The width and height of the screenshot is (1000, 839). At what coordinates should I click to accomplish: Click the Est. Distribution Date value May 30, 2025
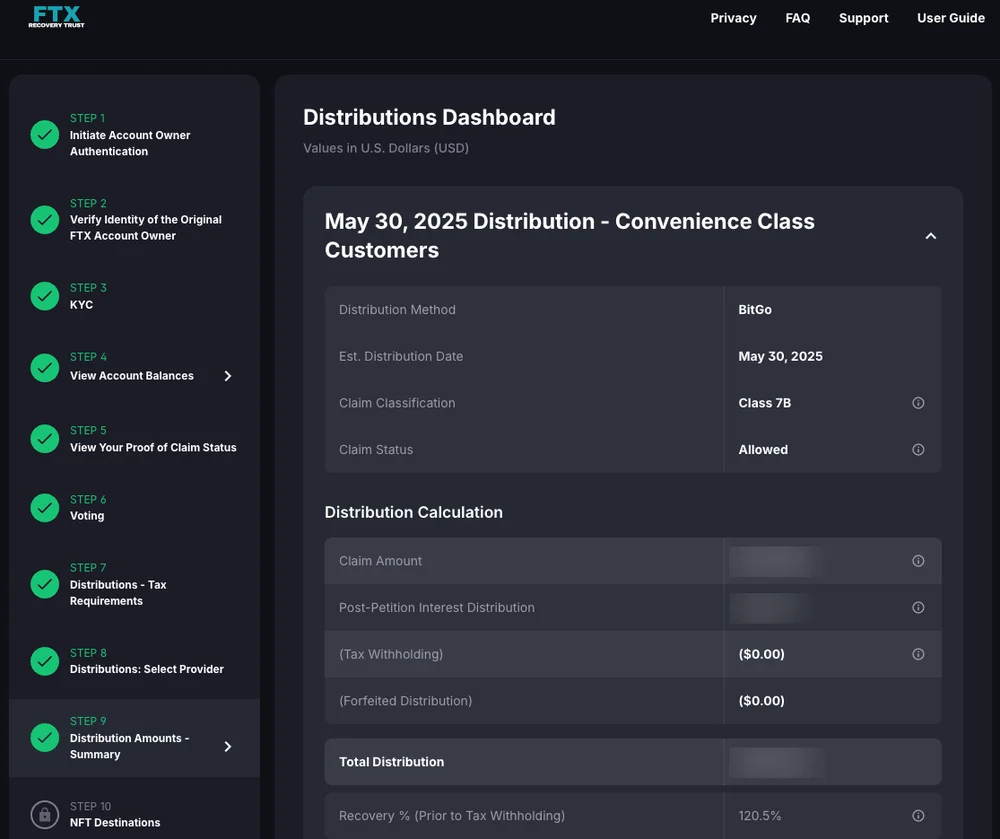[781, 356]
